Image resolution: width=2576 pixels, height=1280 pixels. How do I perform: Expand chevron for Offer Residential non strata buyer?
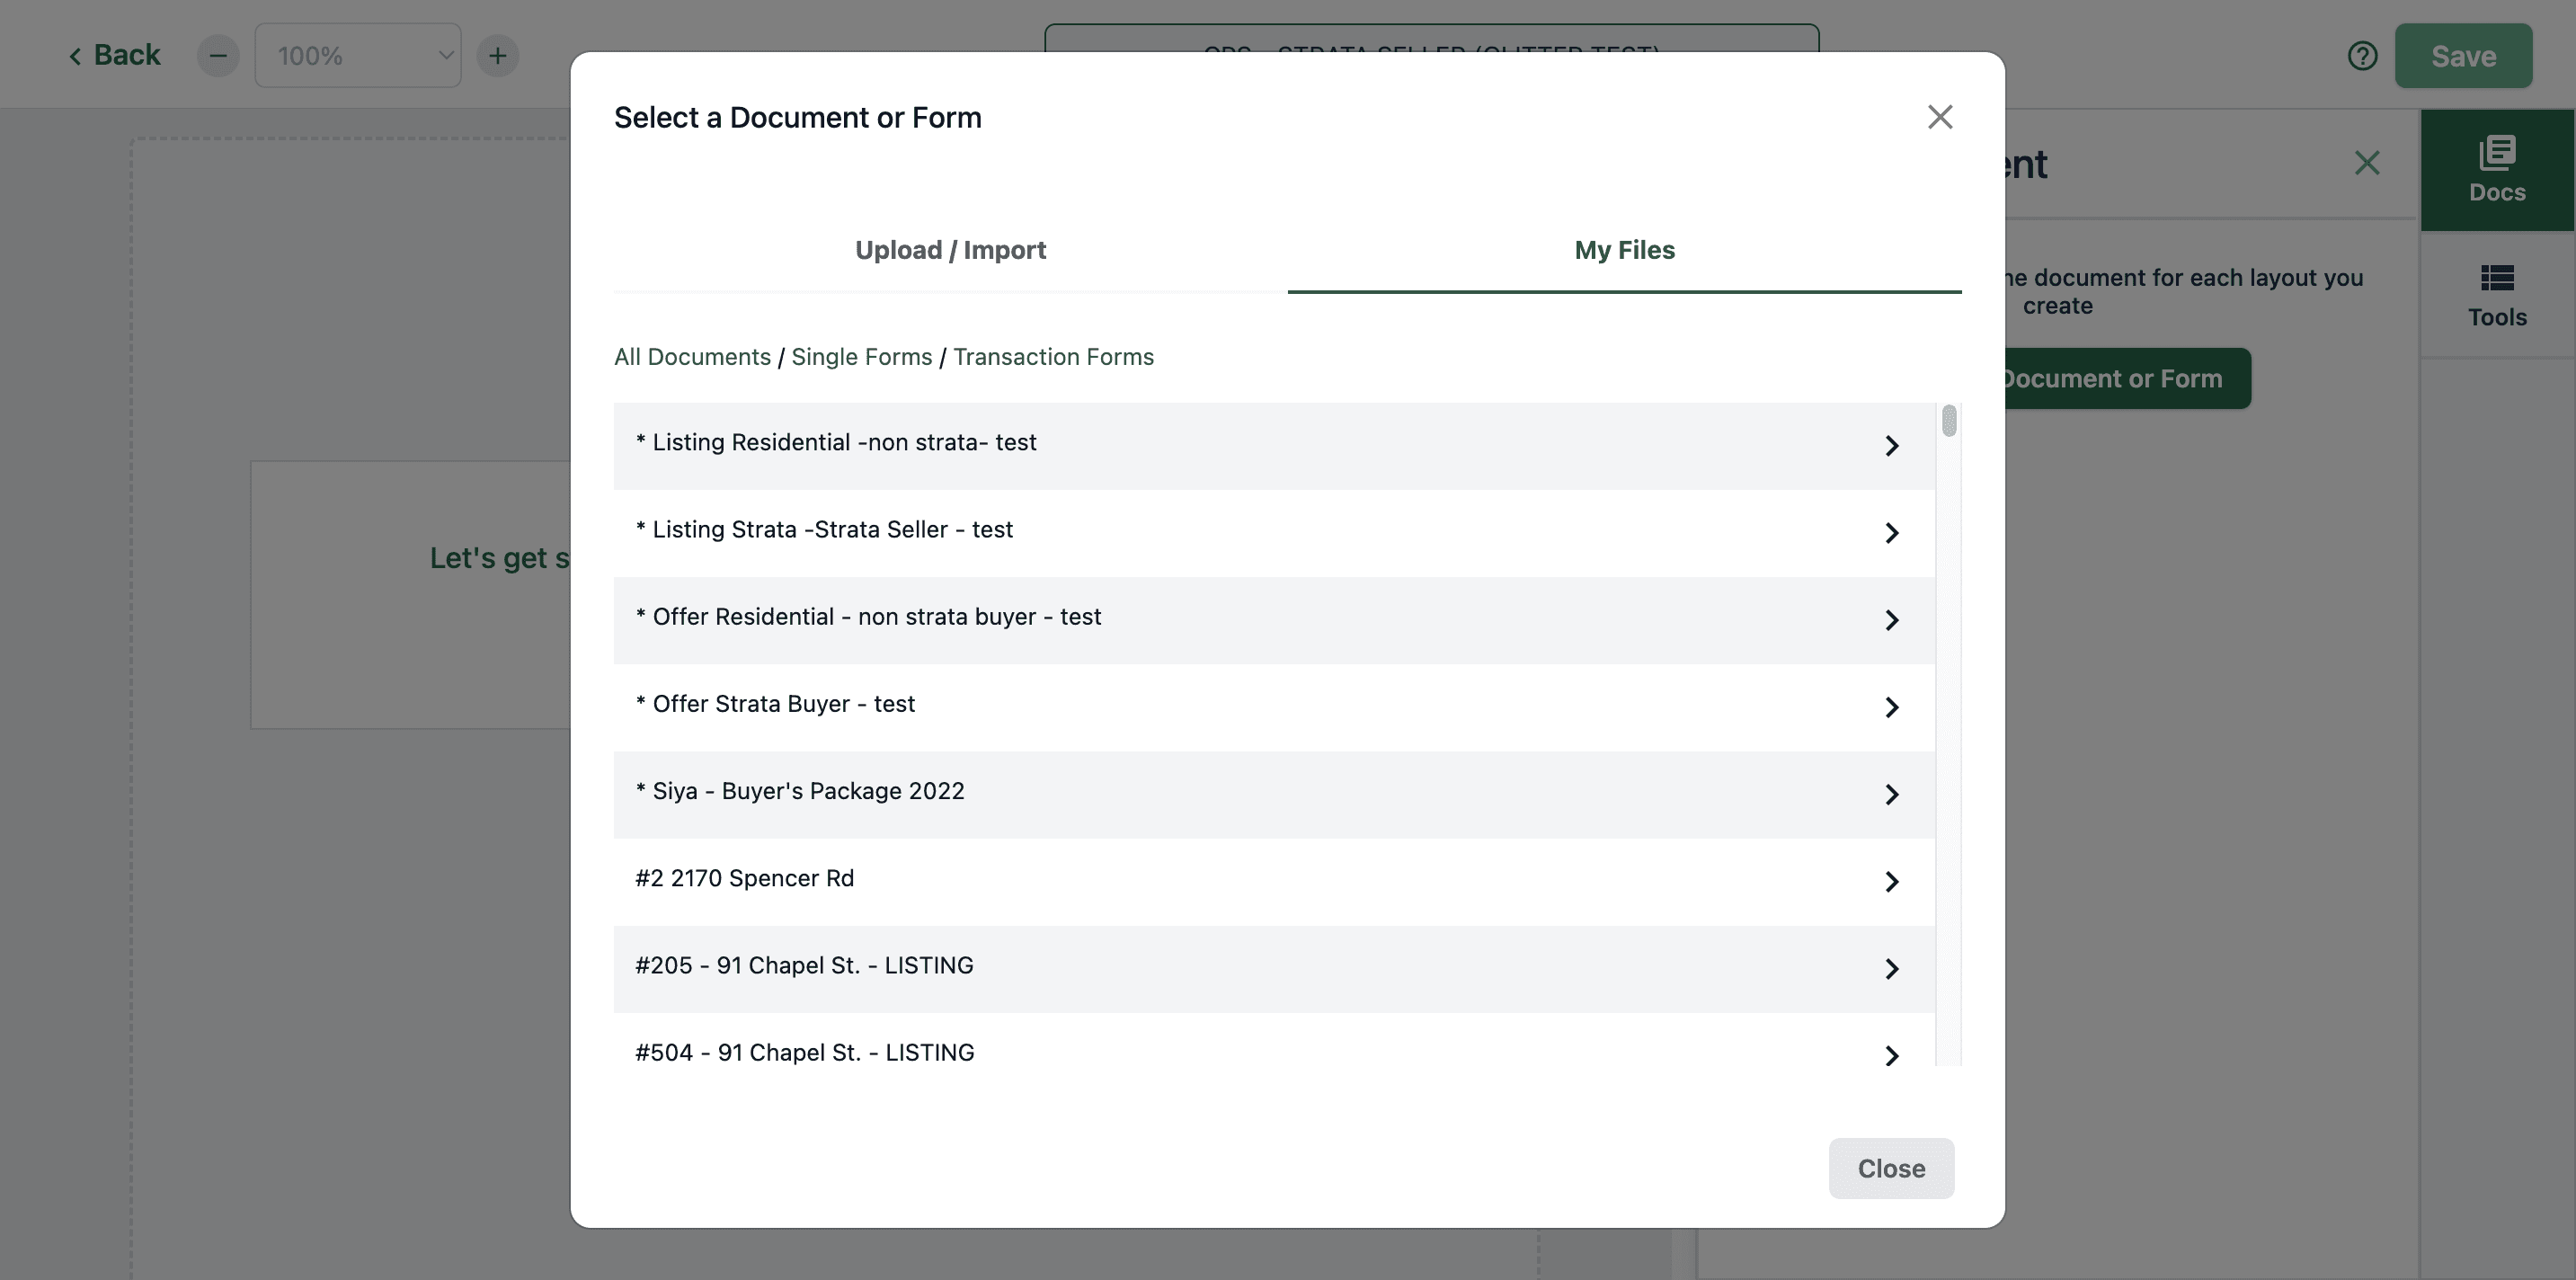click(1891, 620)
